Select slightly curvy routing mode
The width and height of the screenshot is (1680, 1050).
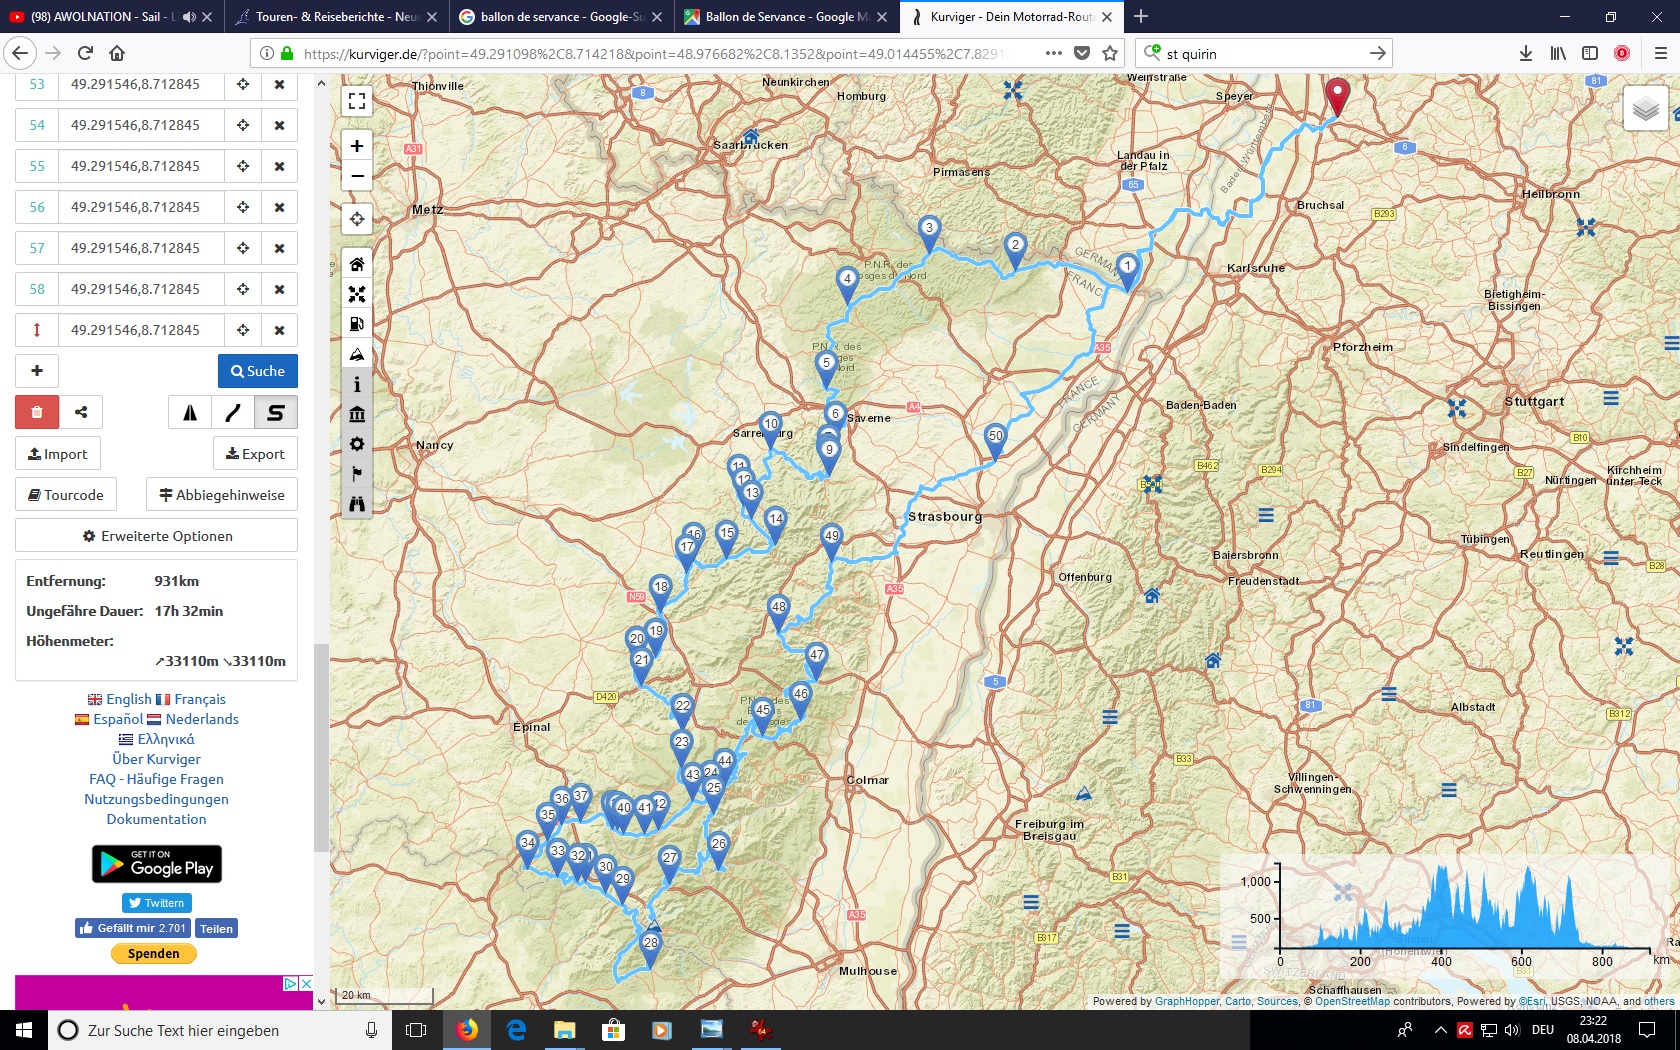pos(233,412)
